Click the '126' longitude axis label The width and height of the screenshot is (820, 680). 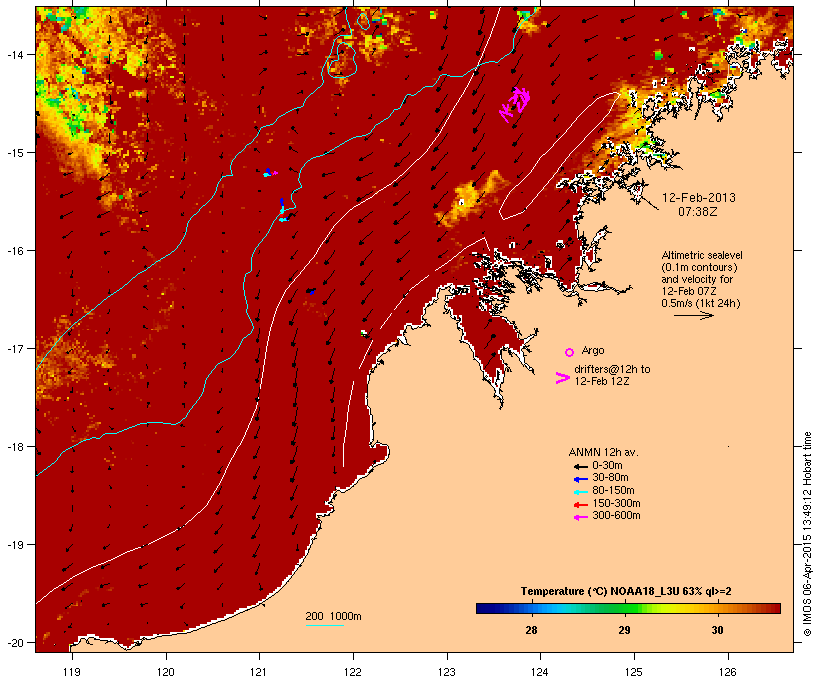(x=727, y=672)
